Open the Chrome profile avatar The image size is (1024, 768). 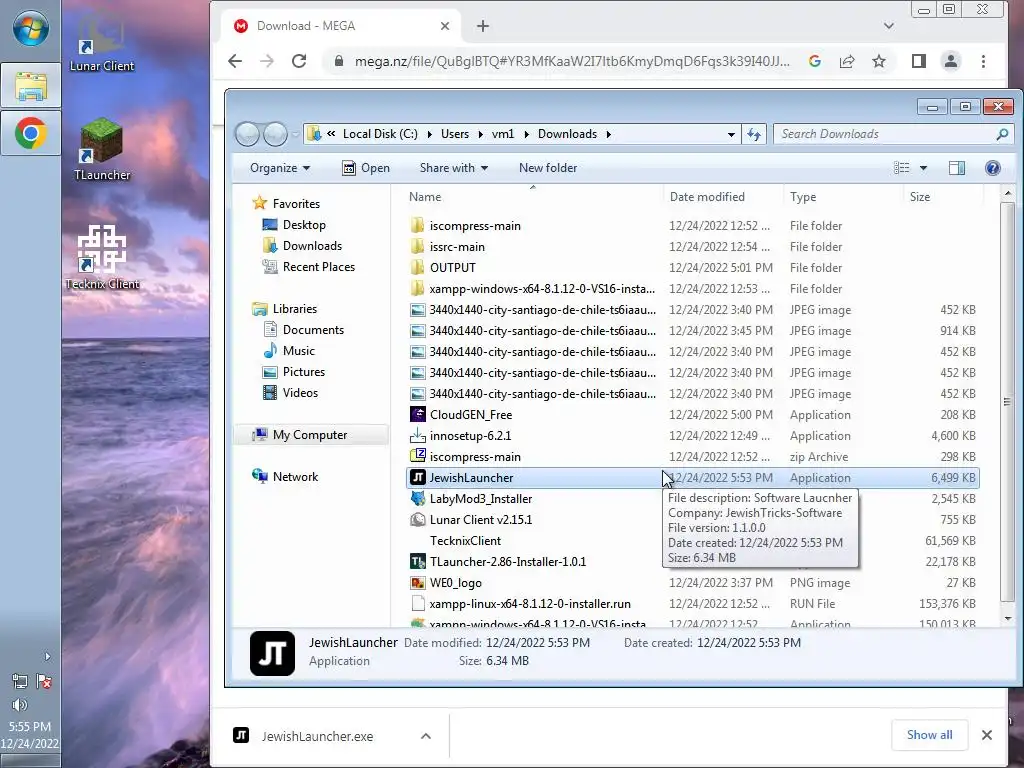951,61
